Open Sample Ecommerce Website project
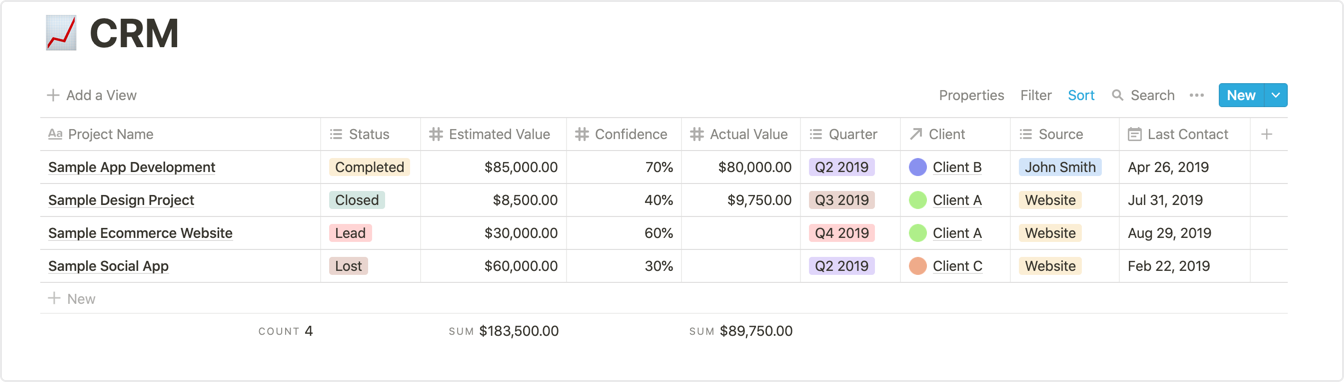The image size is (1344, 382). click(x=140, y=233)
